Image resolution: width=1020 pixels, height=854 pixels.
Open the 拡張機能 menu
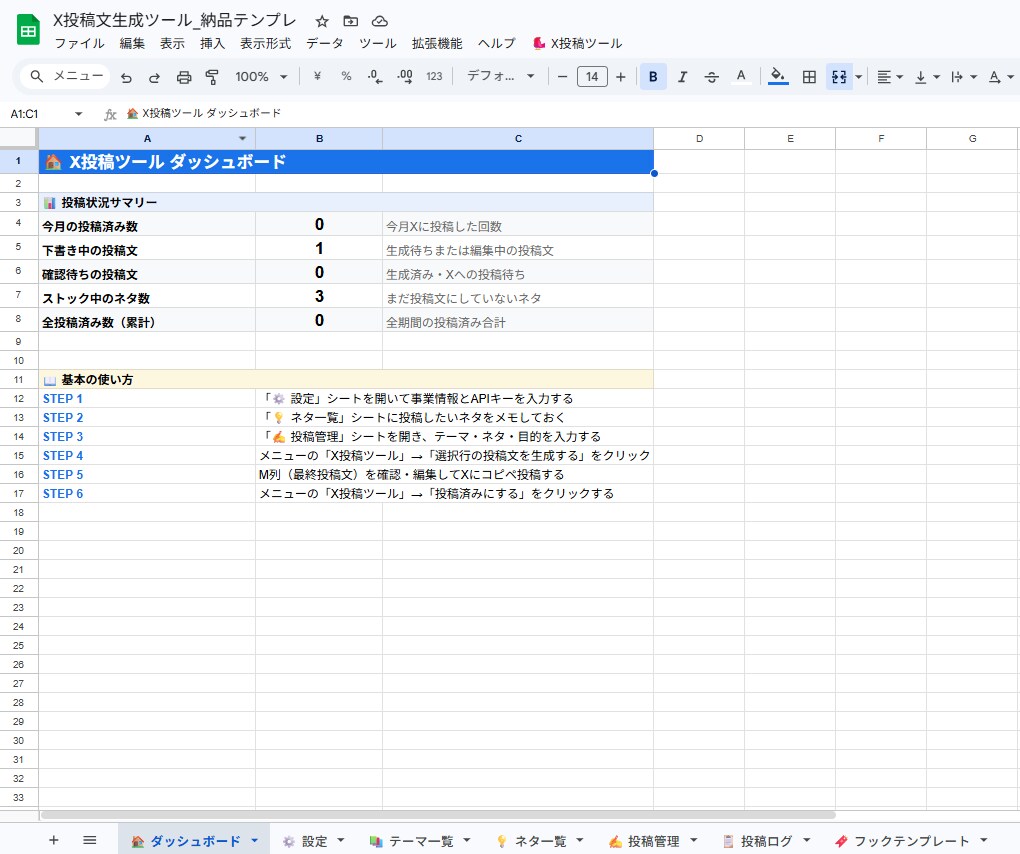[x=437, y=44]
